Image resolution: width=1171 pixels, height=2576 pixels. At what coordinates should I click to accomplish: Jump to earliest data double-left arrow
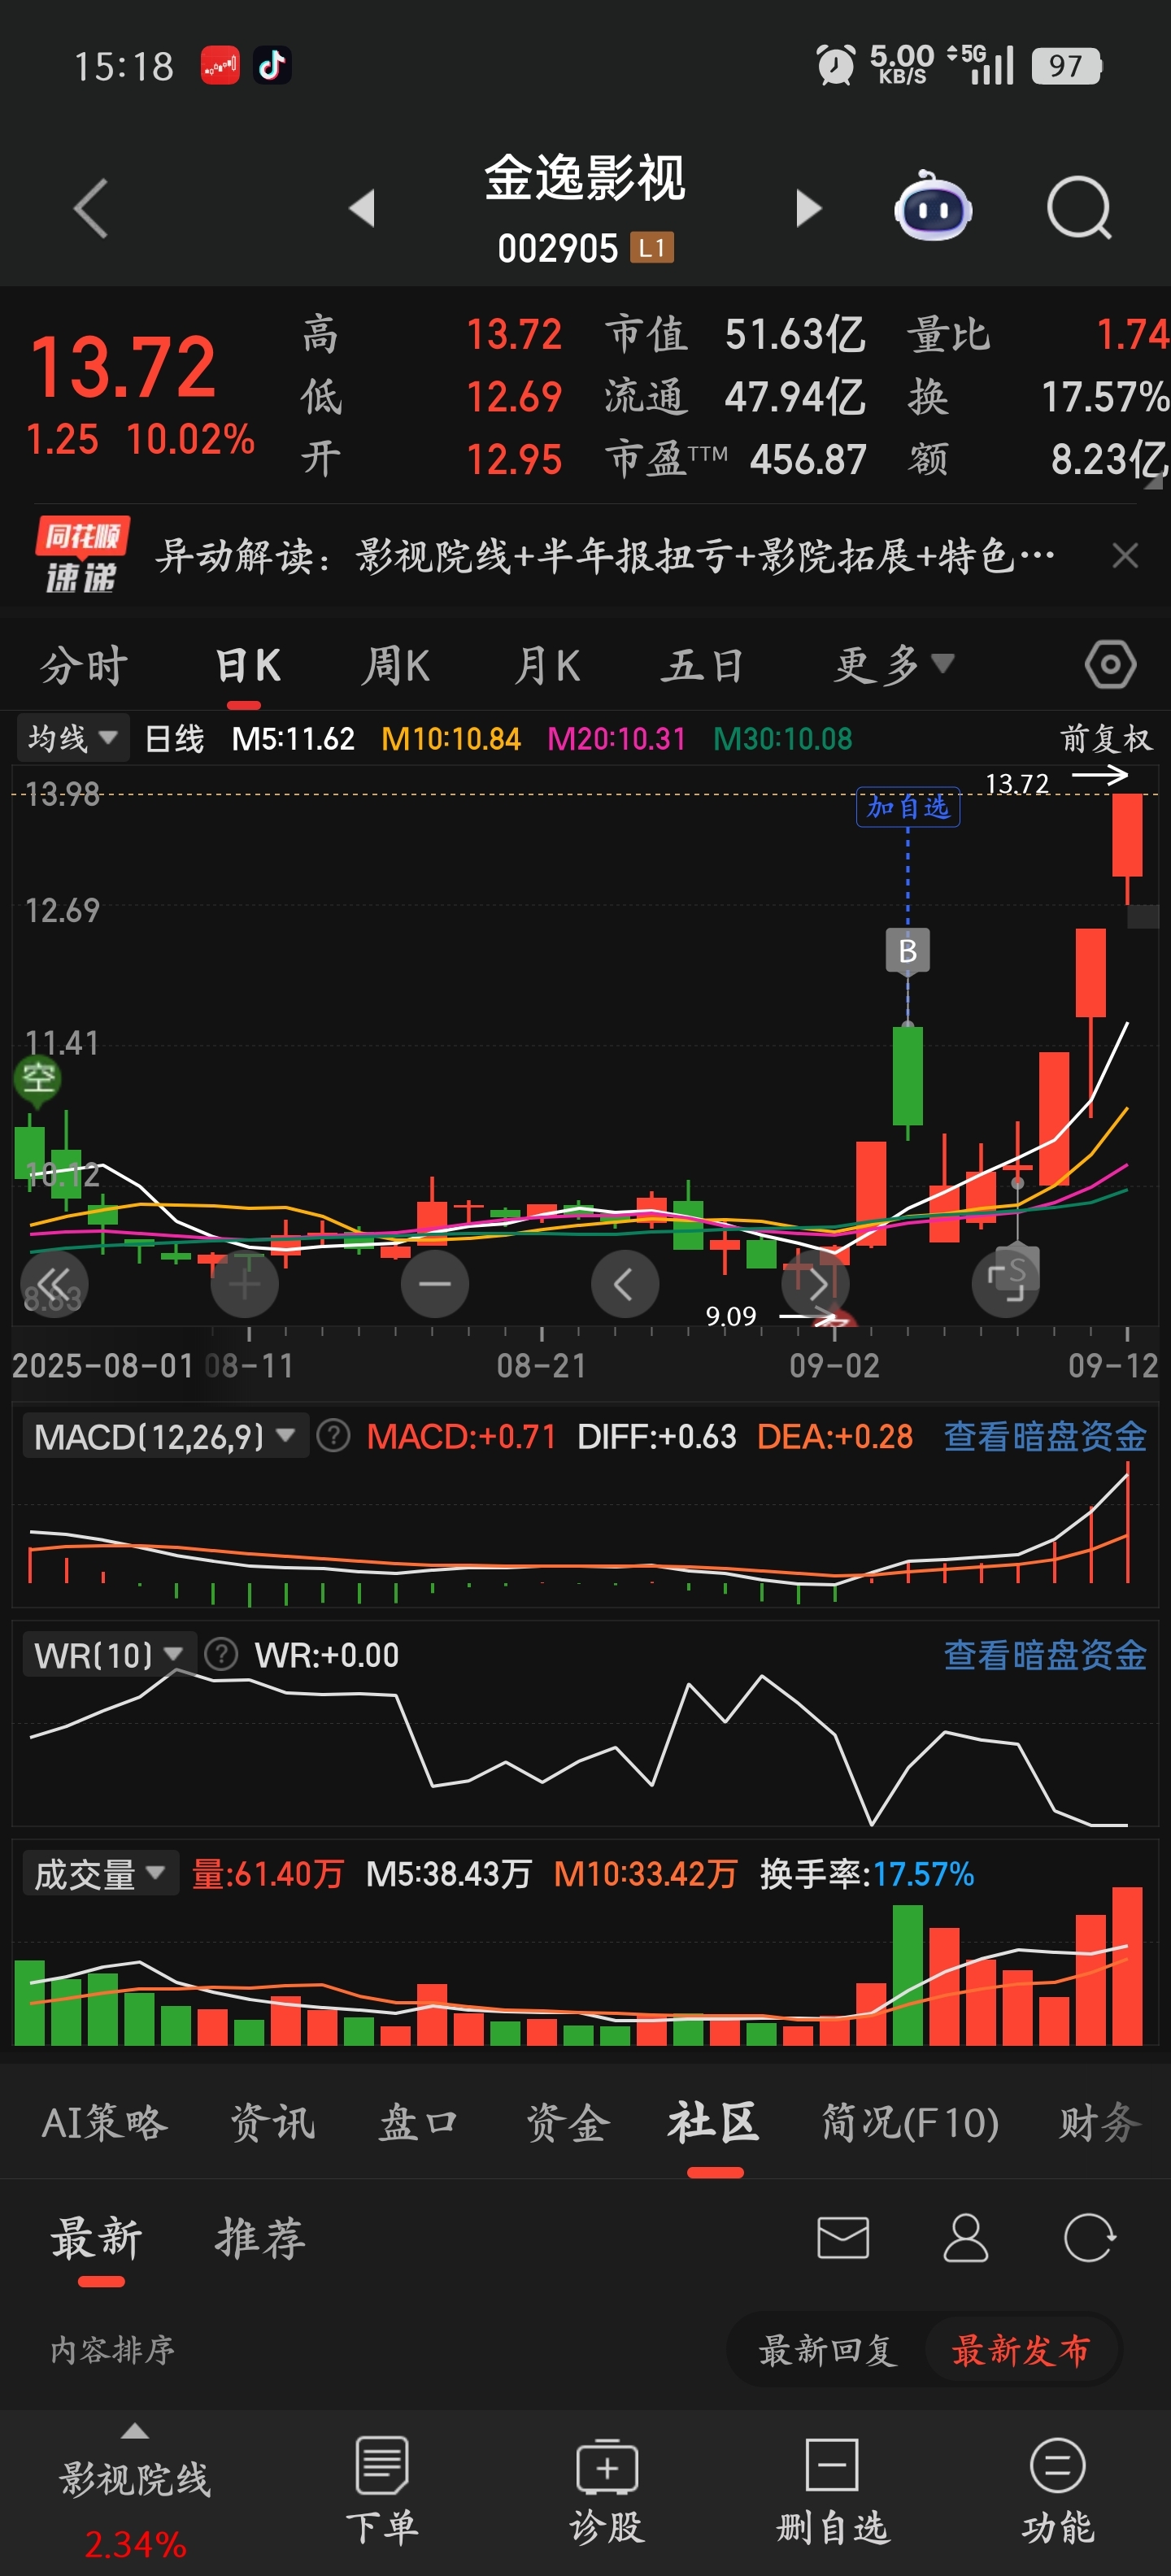(54, 1283)
